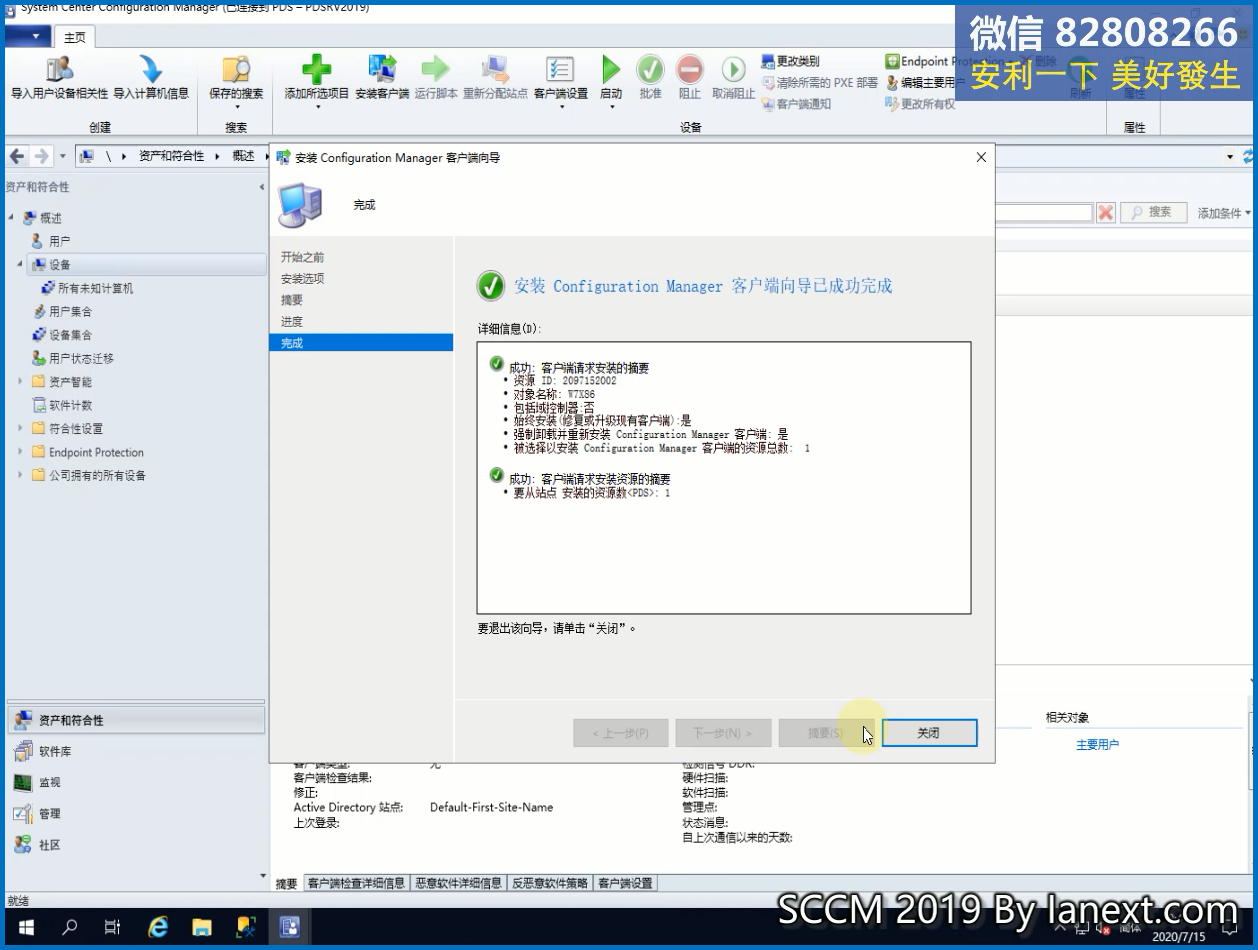
Task: Expand the Compliance Settings (符合性设置) node
Action: pyautogui.click(x=21, y=429)
